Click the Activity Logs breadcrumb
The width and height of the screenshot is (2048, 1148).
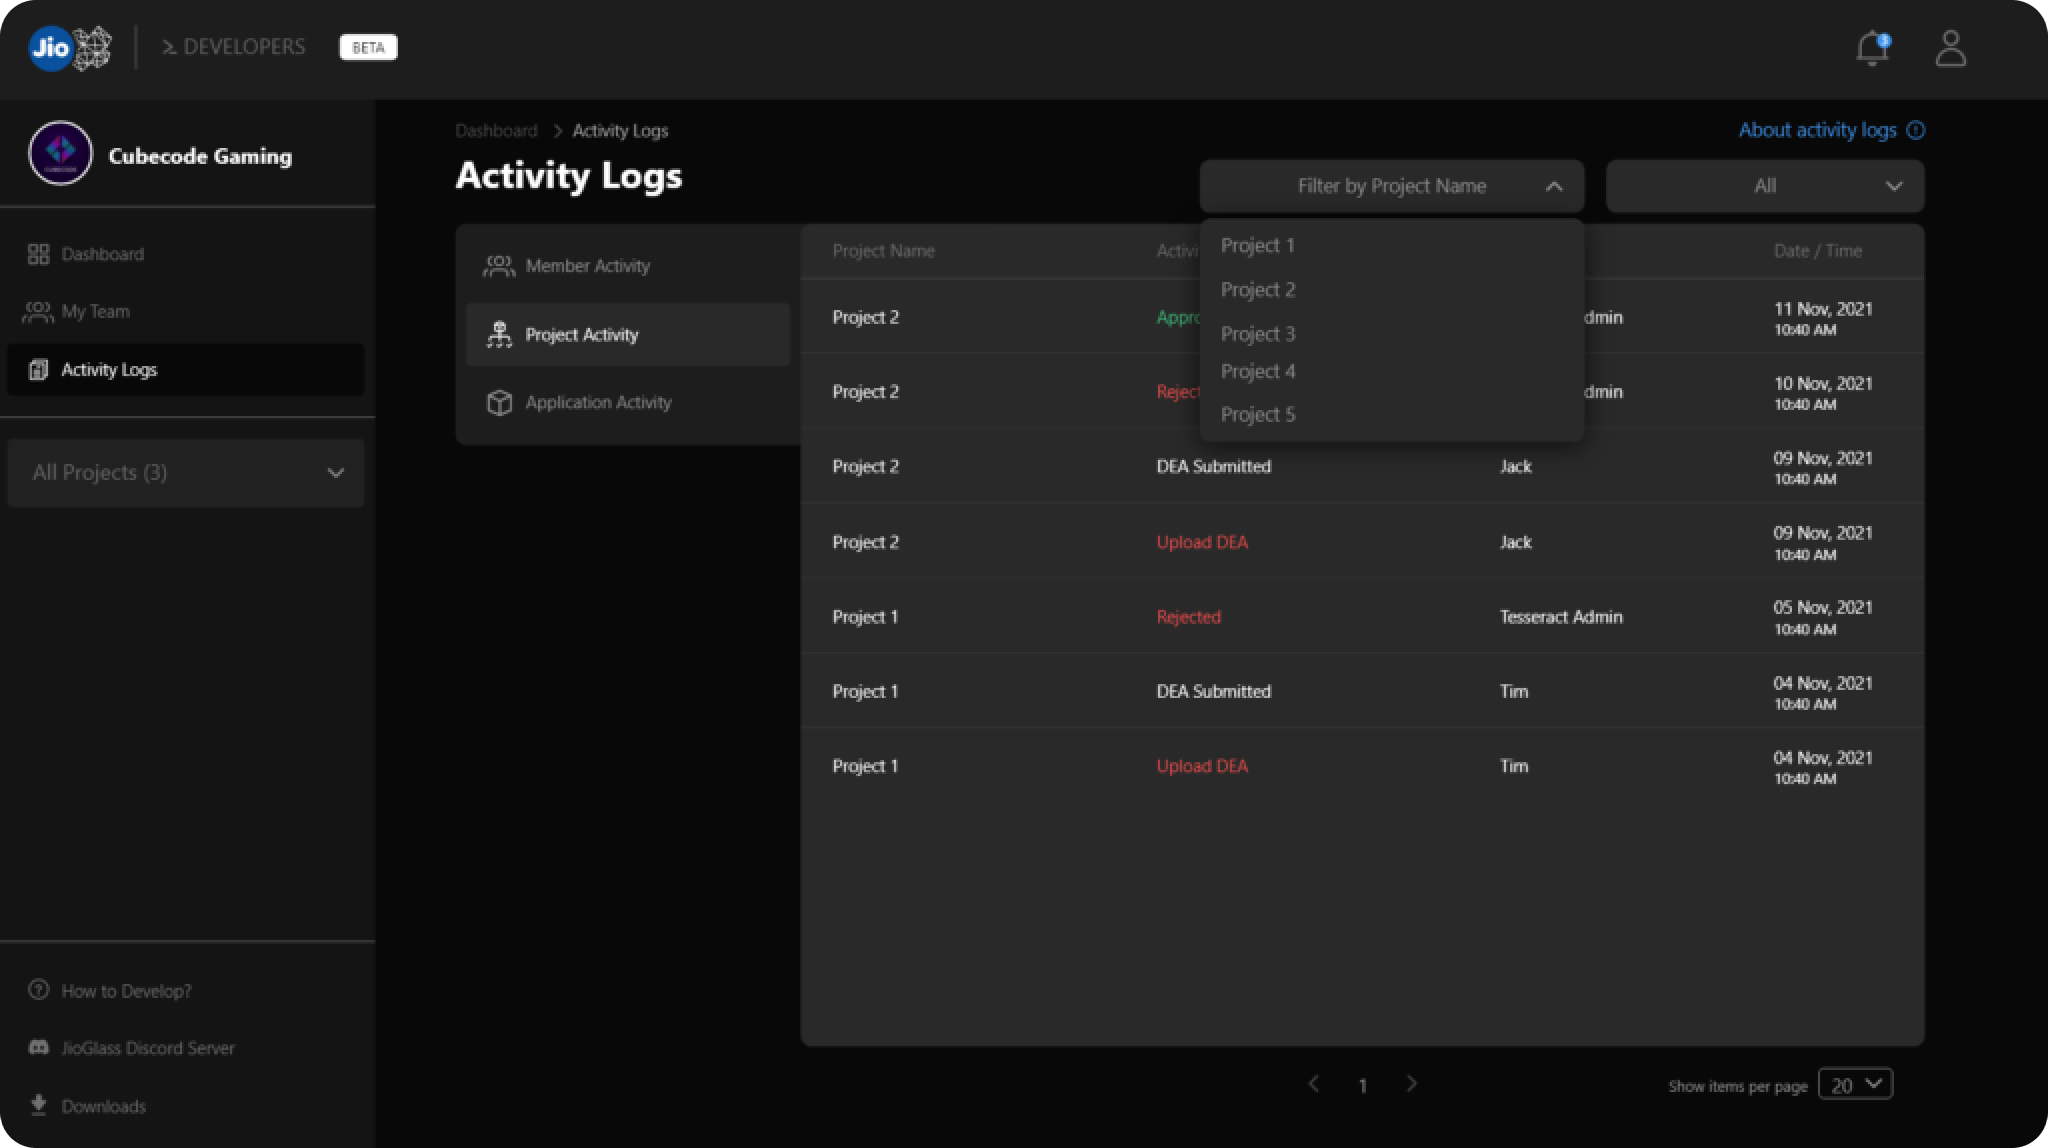pos(620,131)
